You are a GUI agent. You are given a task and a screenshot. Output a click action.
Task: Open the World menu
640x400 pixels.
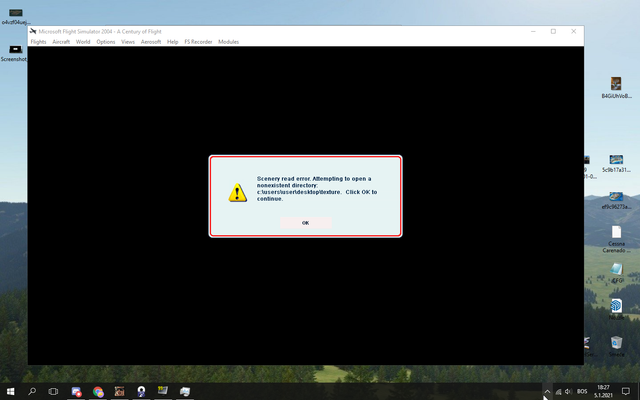click(x=83, y=42)
